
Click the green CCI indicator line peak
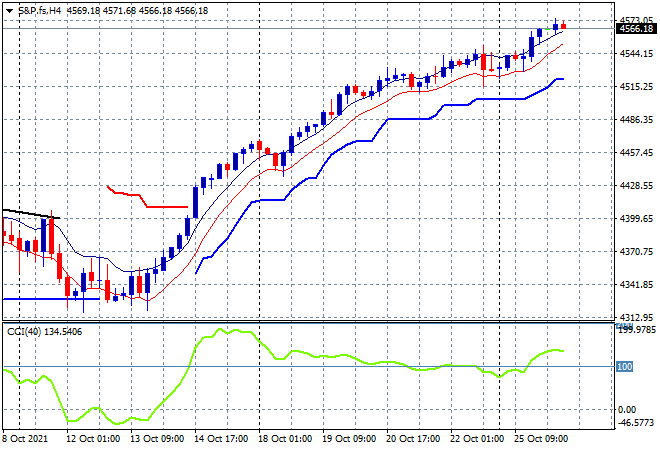(x=220, y=329)
